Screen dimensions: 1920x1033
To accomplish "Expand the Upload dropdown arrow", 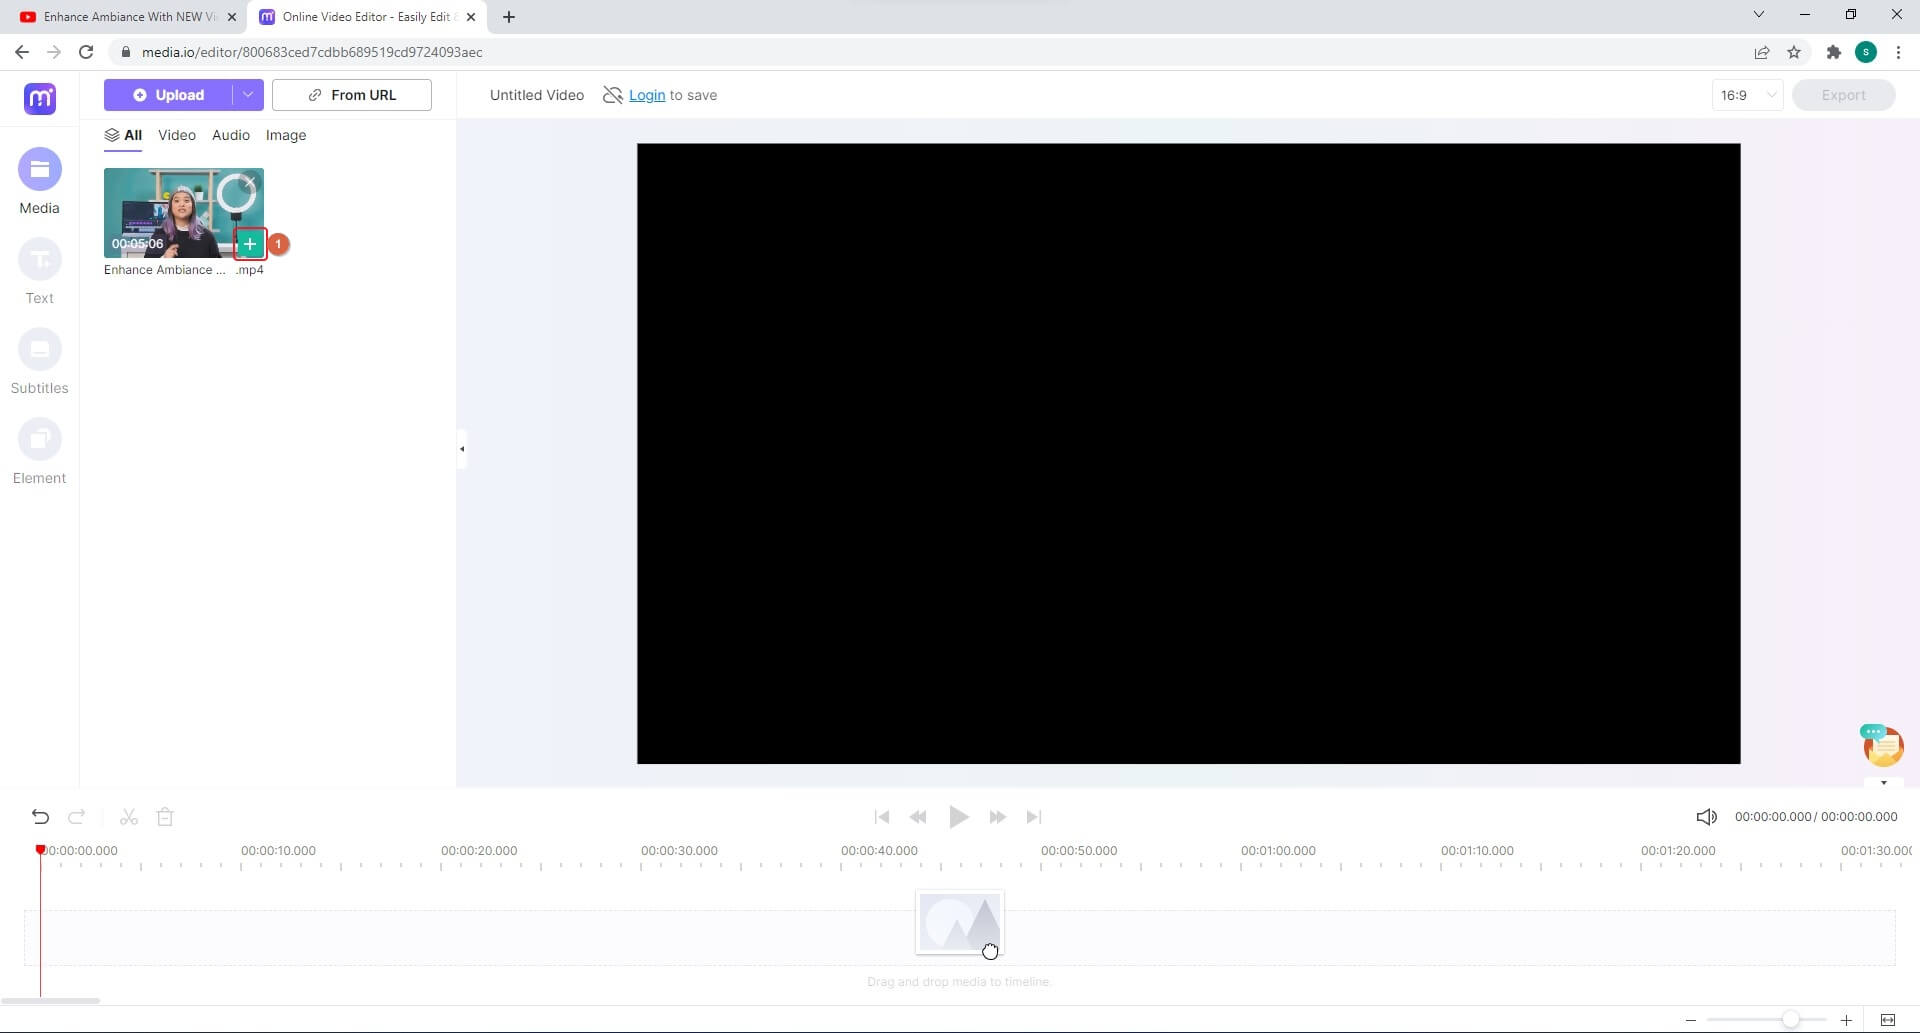I will (x=247, y=95).
